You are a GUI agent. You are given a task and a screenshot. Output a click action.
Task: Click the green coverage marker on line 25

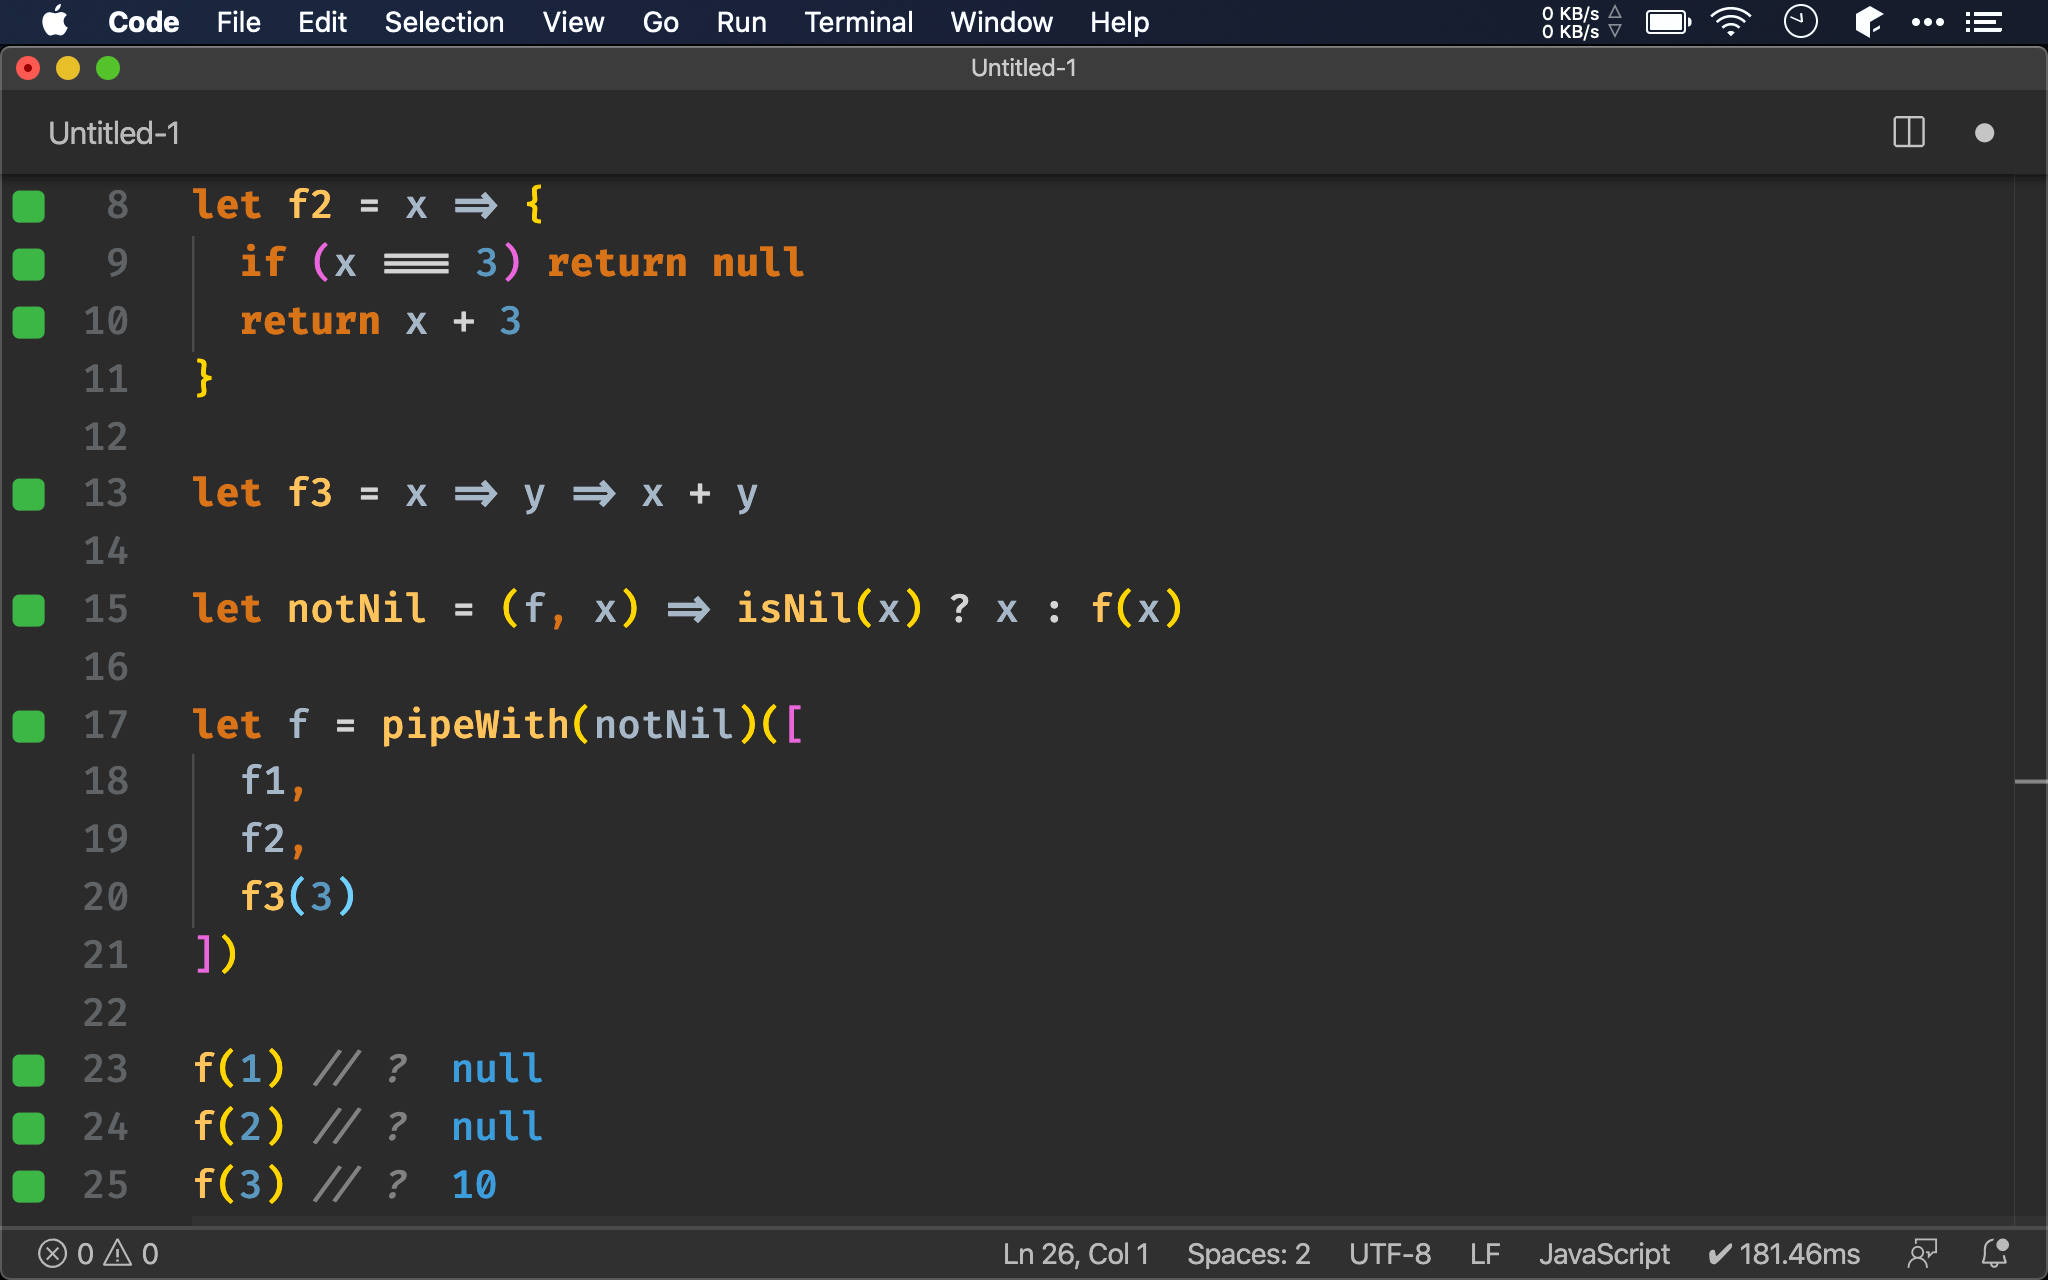pos(29,1186)
